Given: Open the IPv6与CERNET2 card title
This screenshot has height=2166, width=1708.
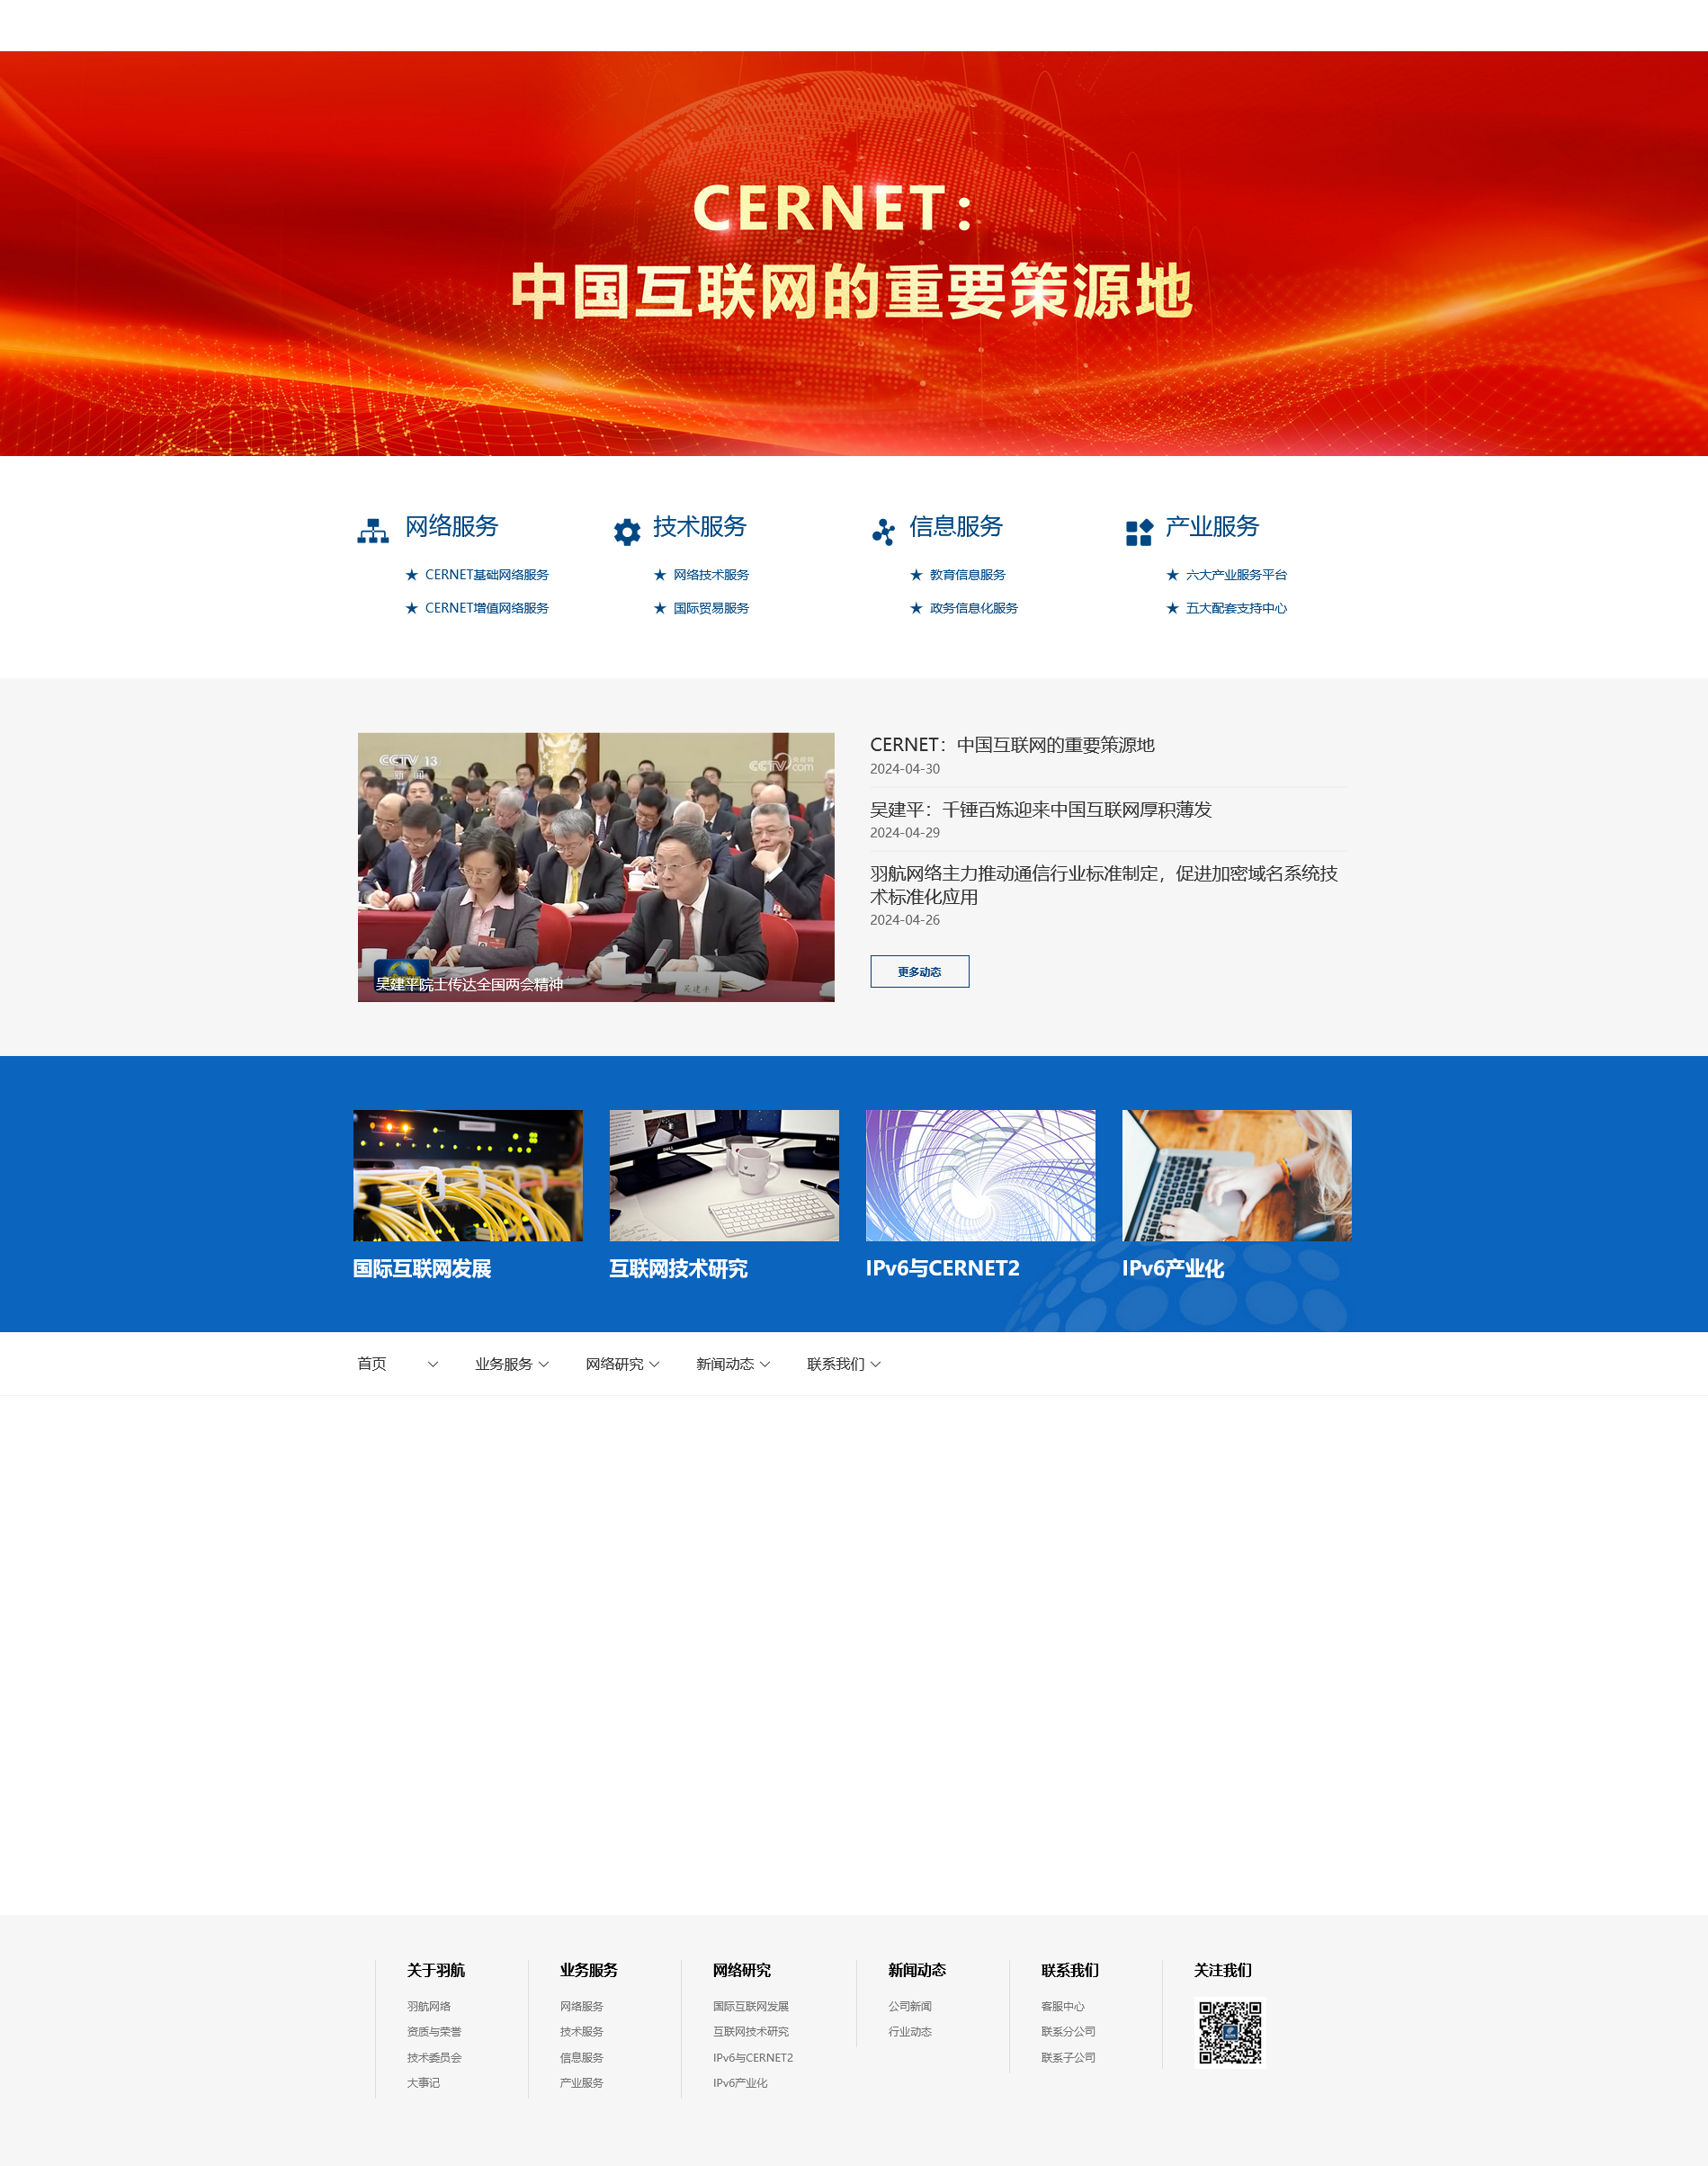Looking at the screenshot, I should pos(942,1268).
